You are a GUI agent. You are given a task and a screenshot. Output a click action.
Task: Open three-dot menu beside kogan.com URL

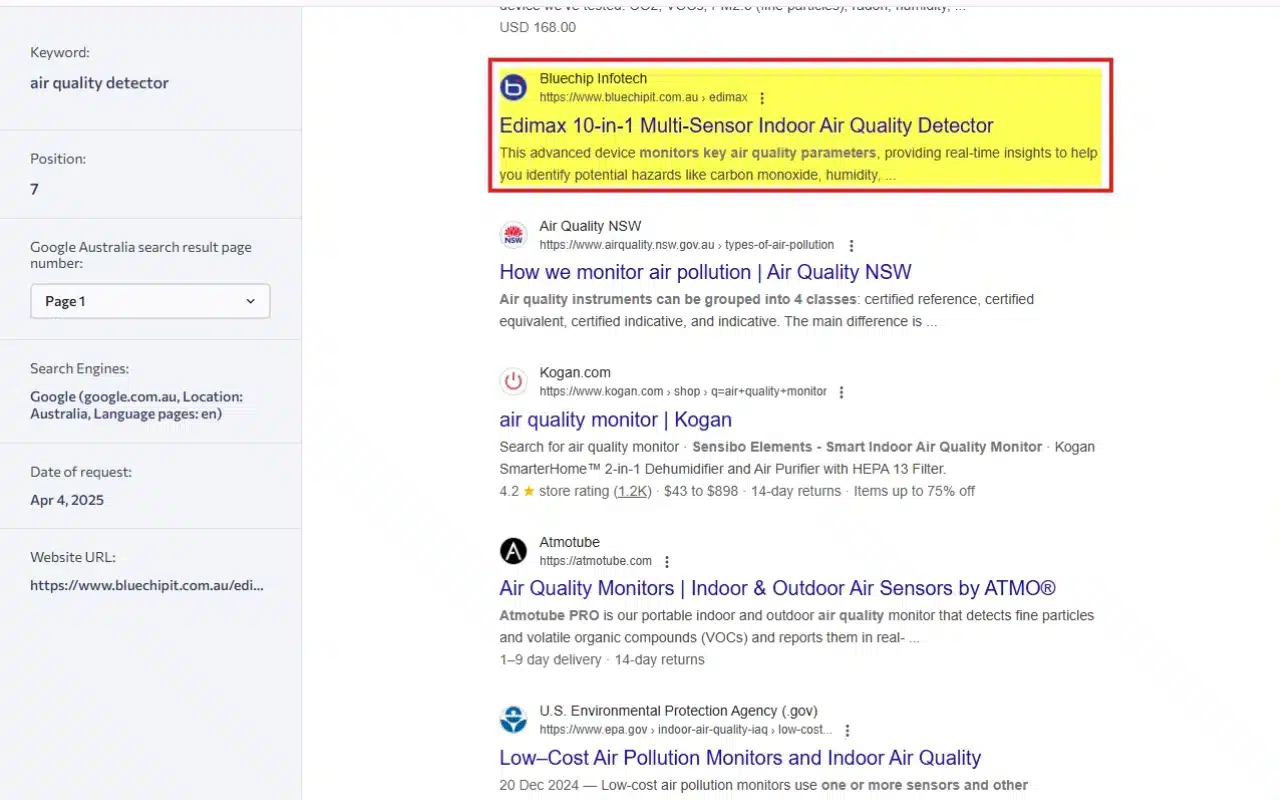point(841,392)
